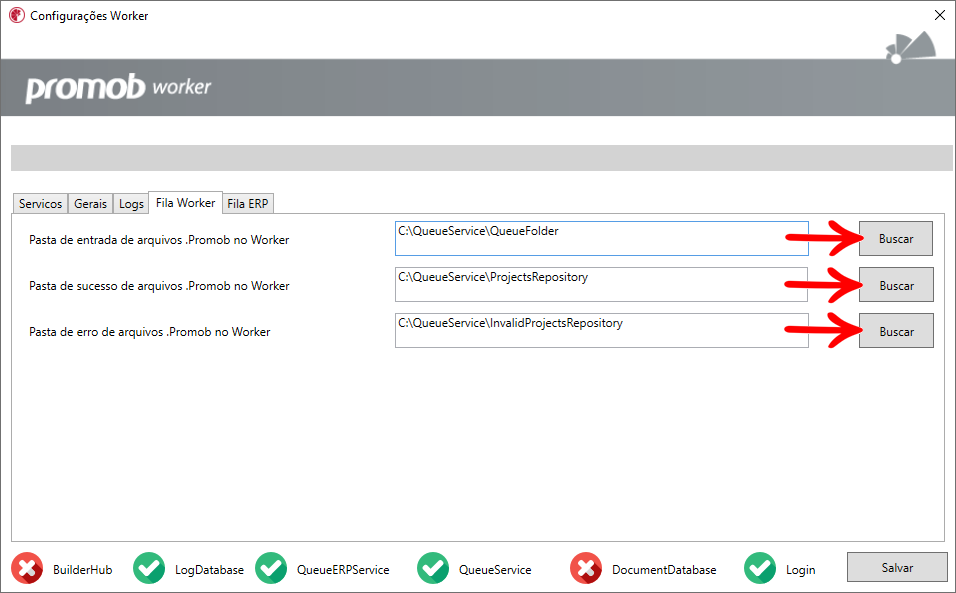
Task: Edit the InvalidProjectsRepository path field
Action: 602,330
